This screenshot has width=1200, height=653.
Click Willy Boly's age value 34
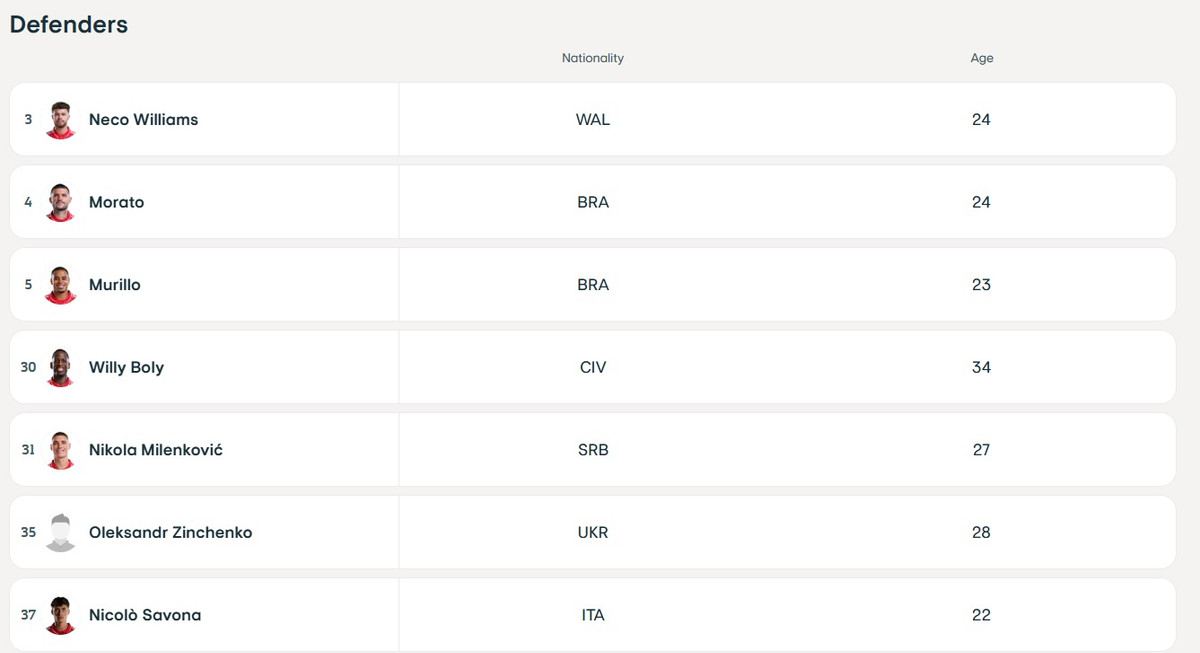(x=981, y=368)
